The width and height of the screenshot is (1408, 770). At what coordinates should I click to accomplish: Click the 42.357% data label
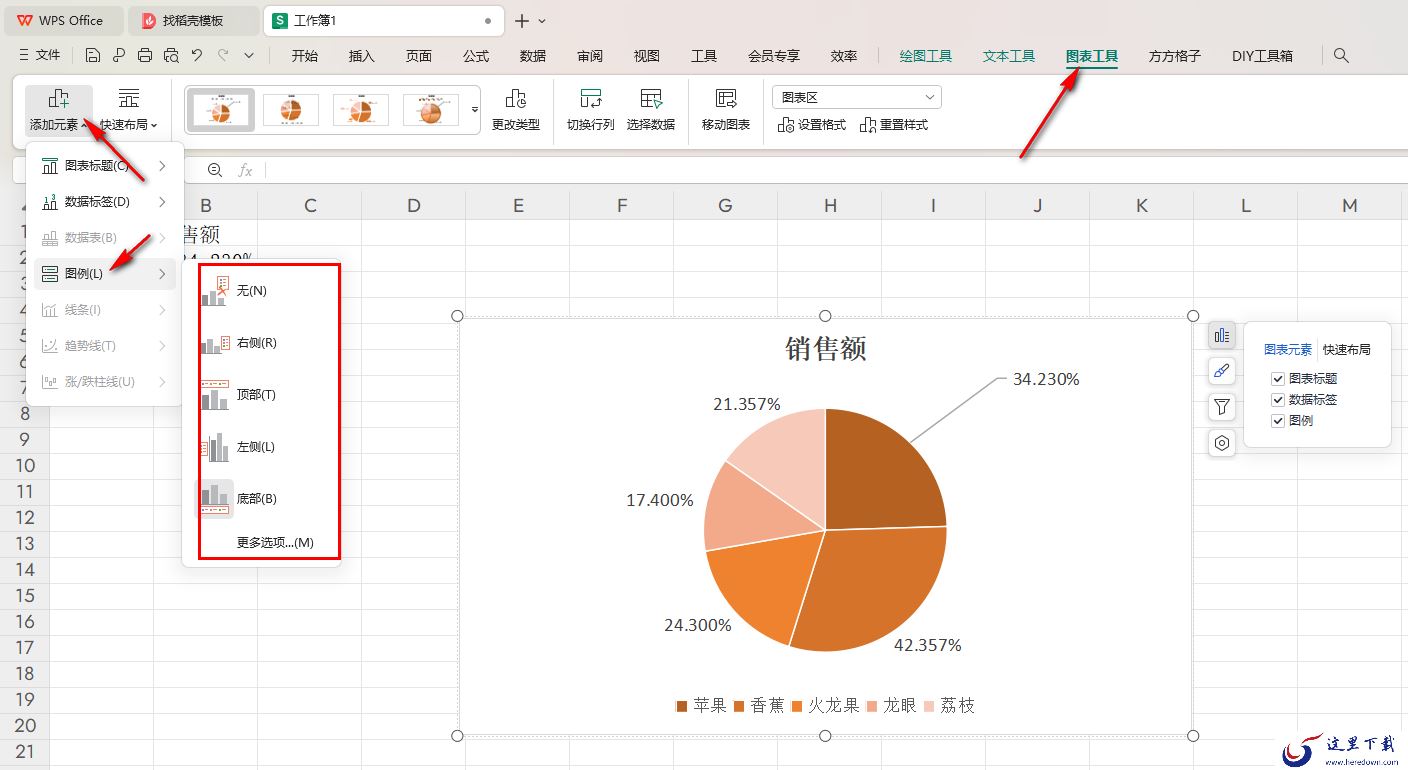927,646
